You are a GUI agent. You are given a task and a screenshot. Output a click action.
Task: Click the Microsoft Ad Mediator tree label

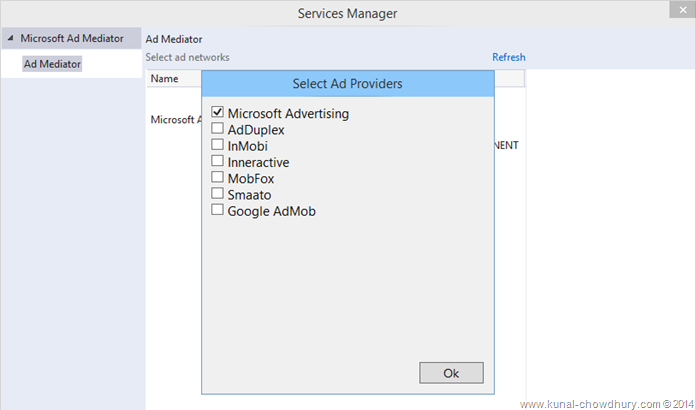point(72,39)
